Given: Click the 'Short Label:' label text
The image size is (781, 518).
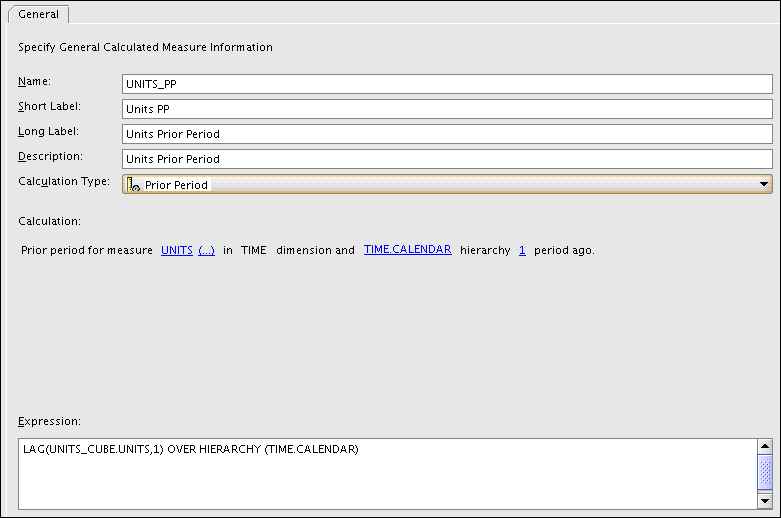Looking at the screenshot, I should [x=50, y=106].
